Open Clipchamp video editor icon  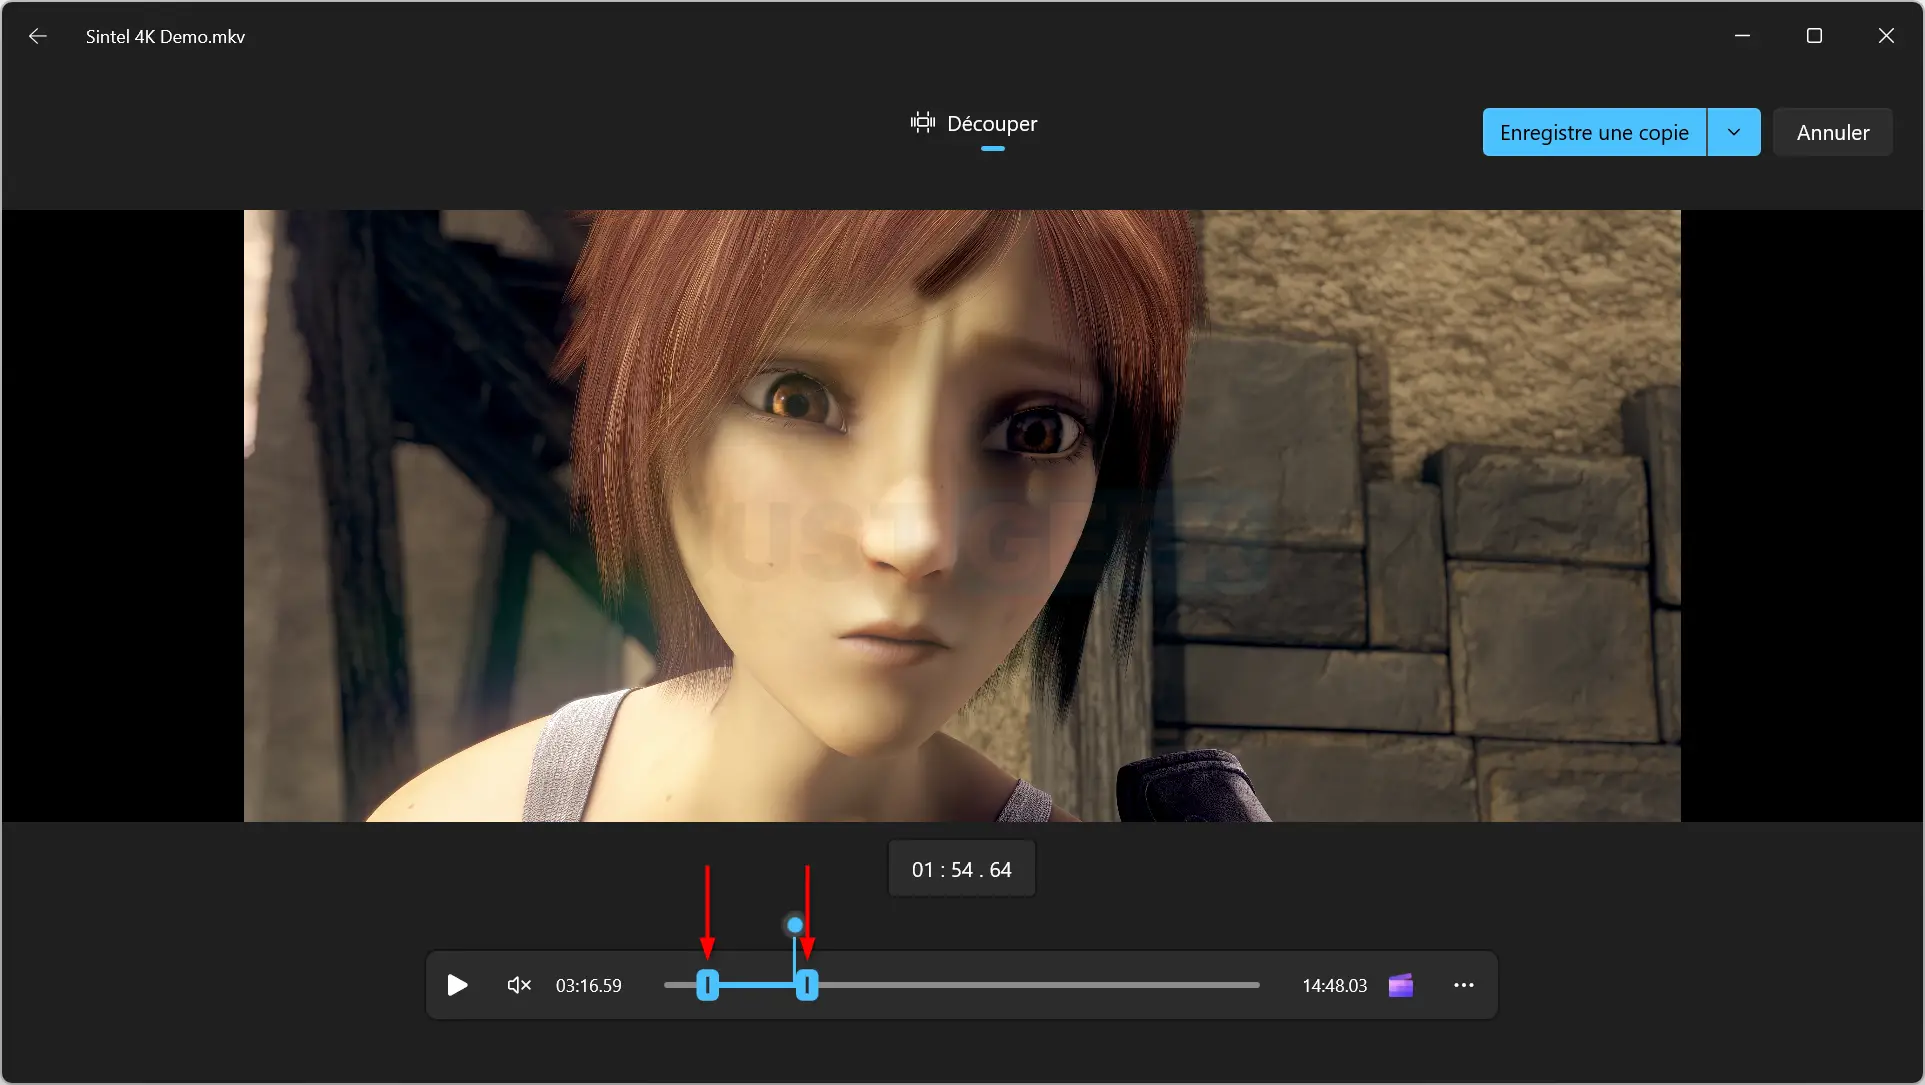(1401, 985)
